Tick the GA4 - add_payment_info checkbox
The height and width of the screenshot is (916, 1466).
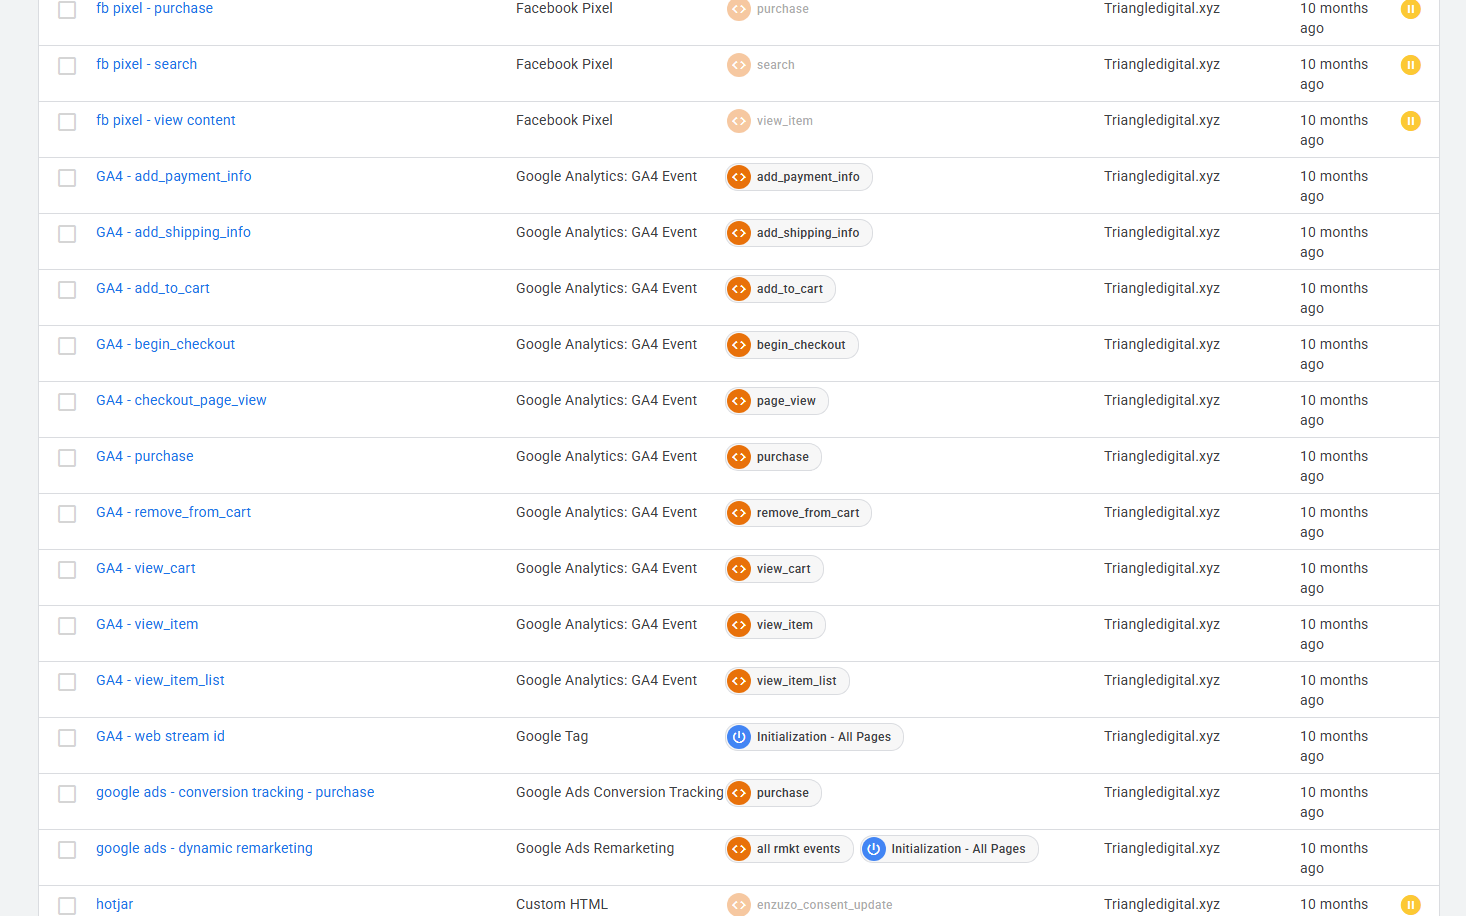67,178
